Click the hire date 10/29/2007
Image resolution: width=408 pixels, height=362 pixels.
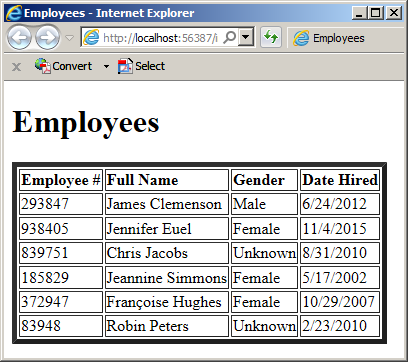coord(340,302)
